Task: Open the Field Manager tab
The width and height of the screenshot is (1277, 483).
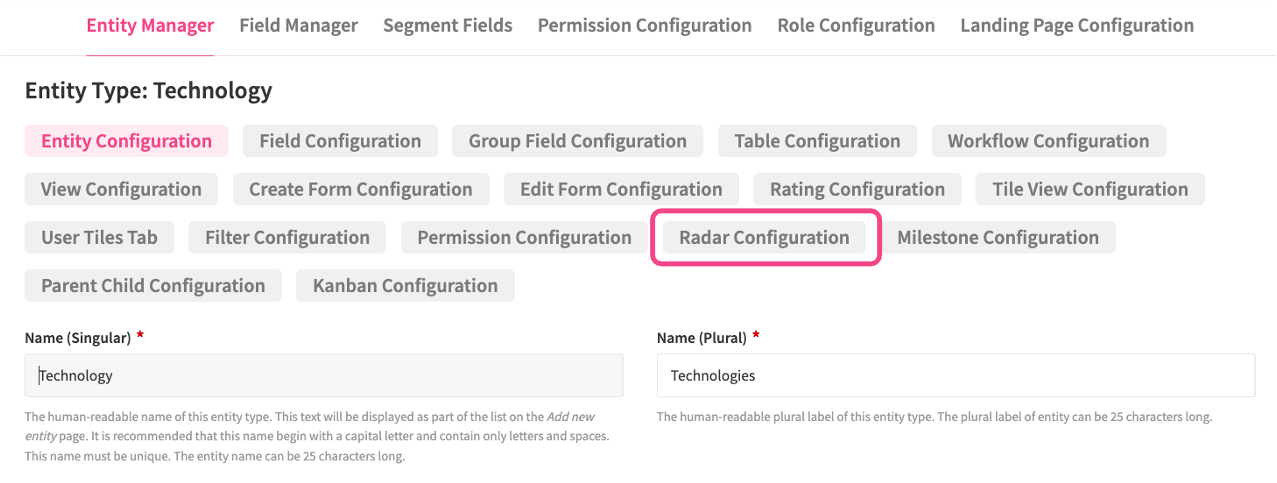Action: click(298, 26)
